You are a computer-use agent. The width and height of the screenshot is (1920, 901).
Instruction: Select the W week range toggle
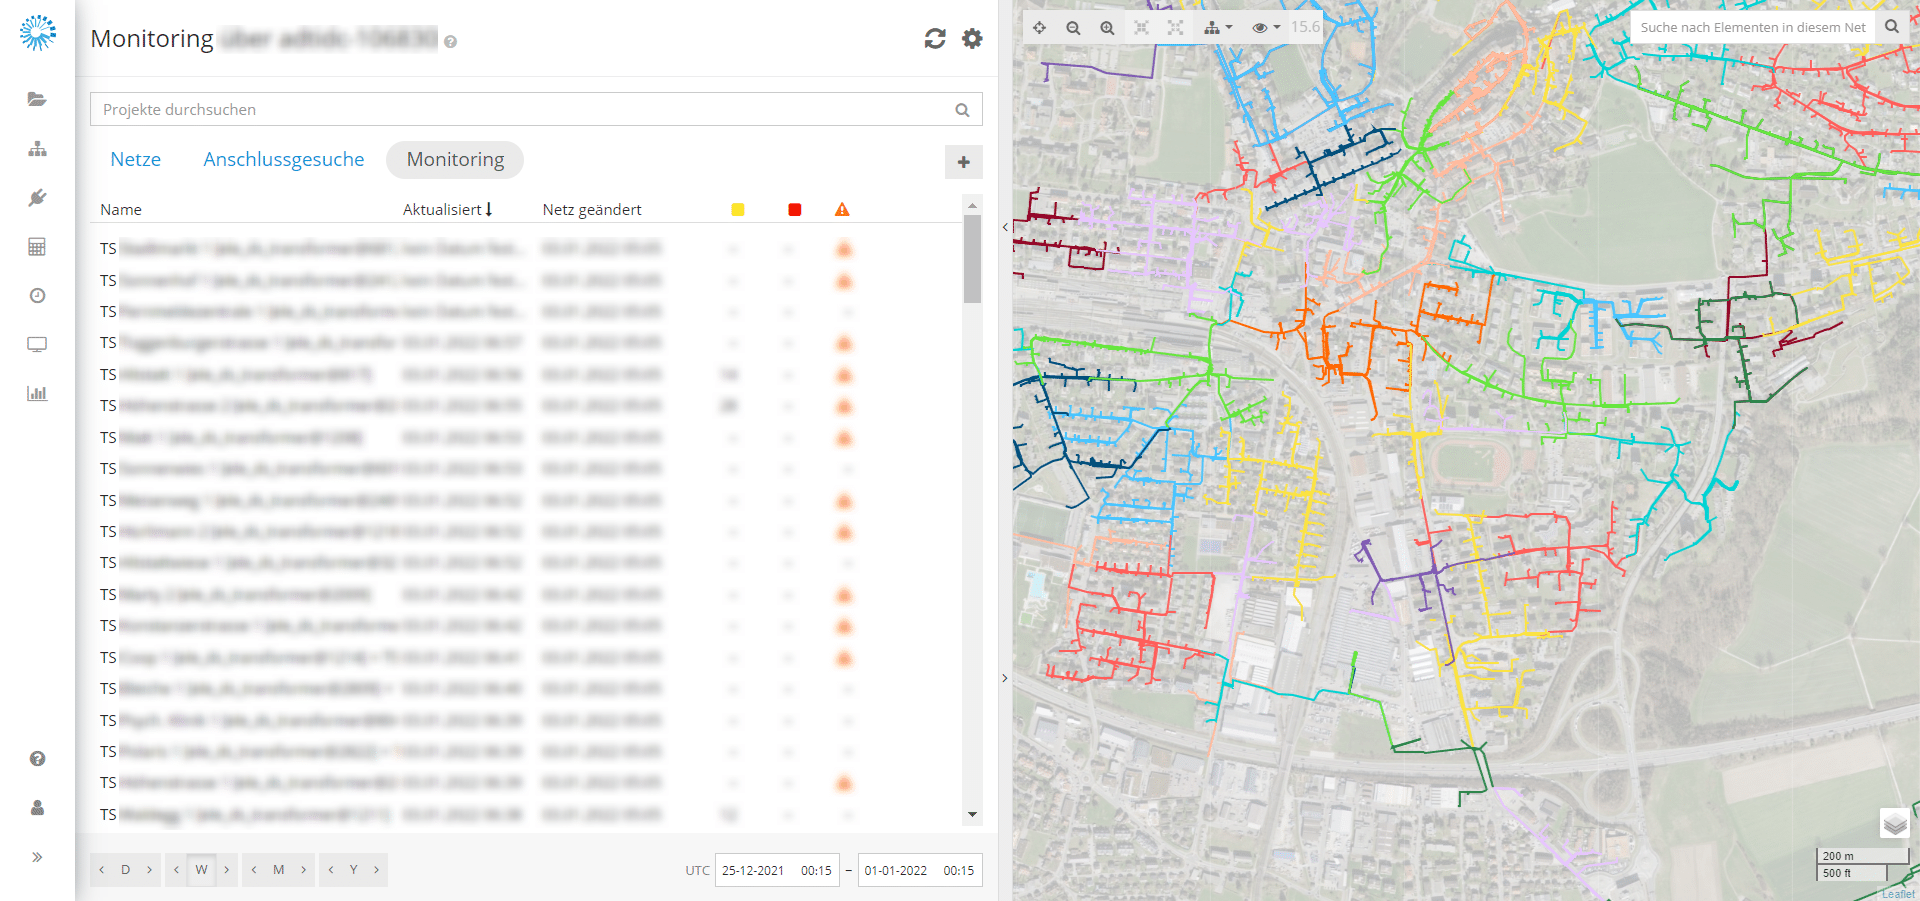coord(201,870)
